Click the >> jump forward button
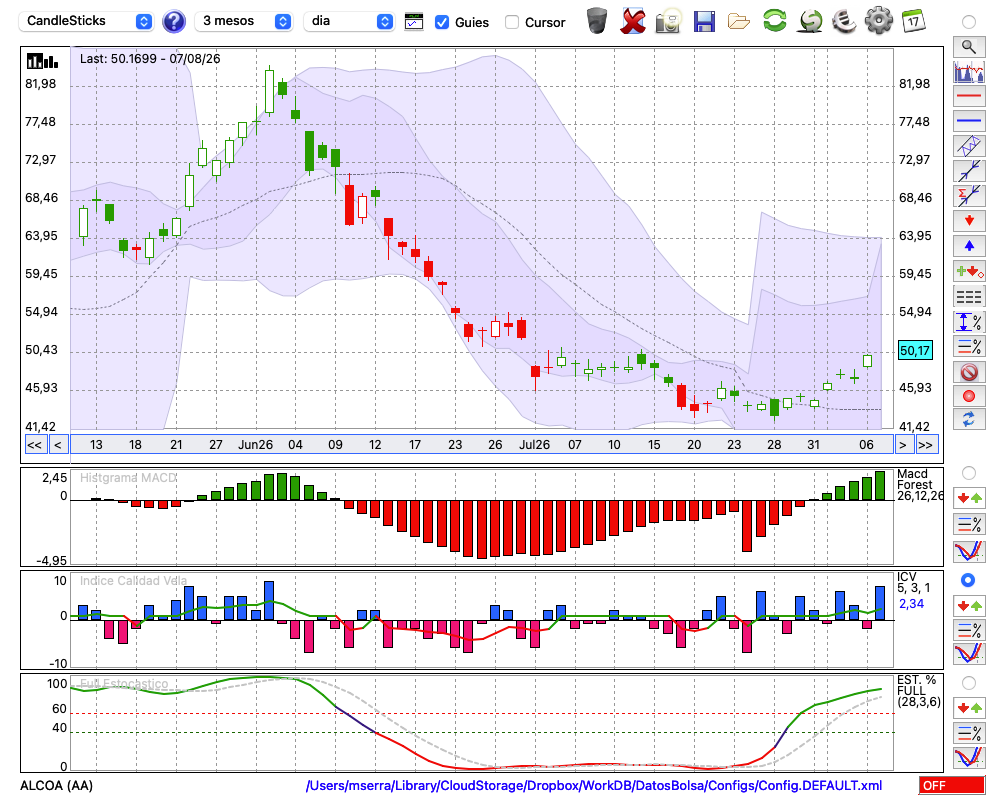1000x800 pixels. coord(927,445)
